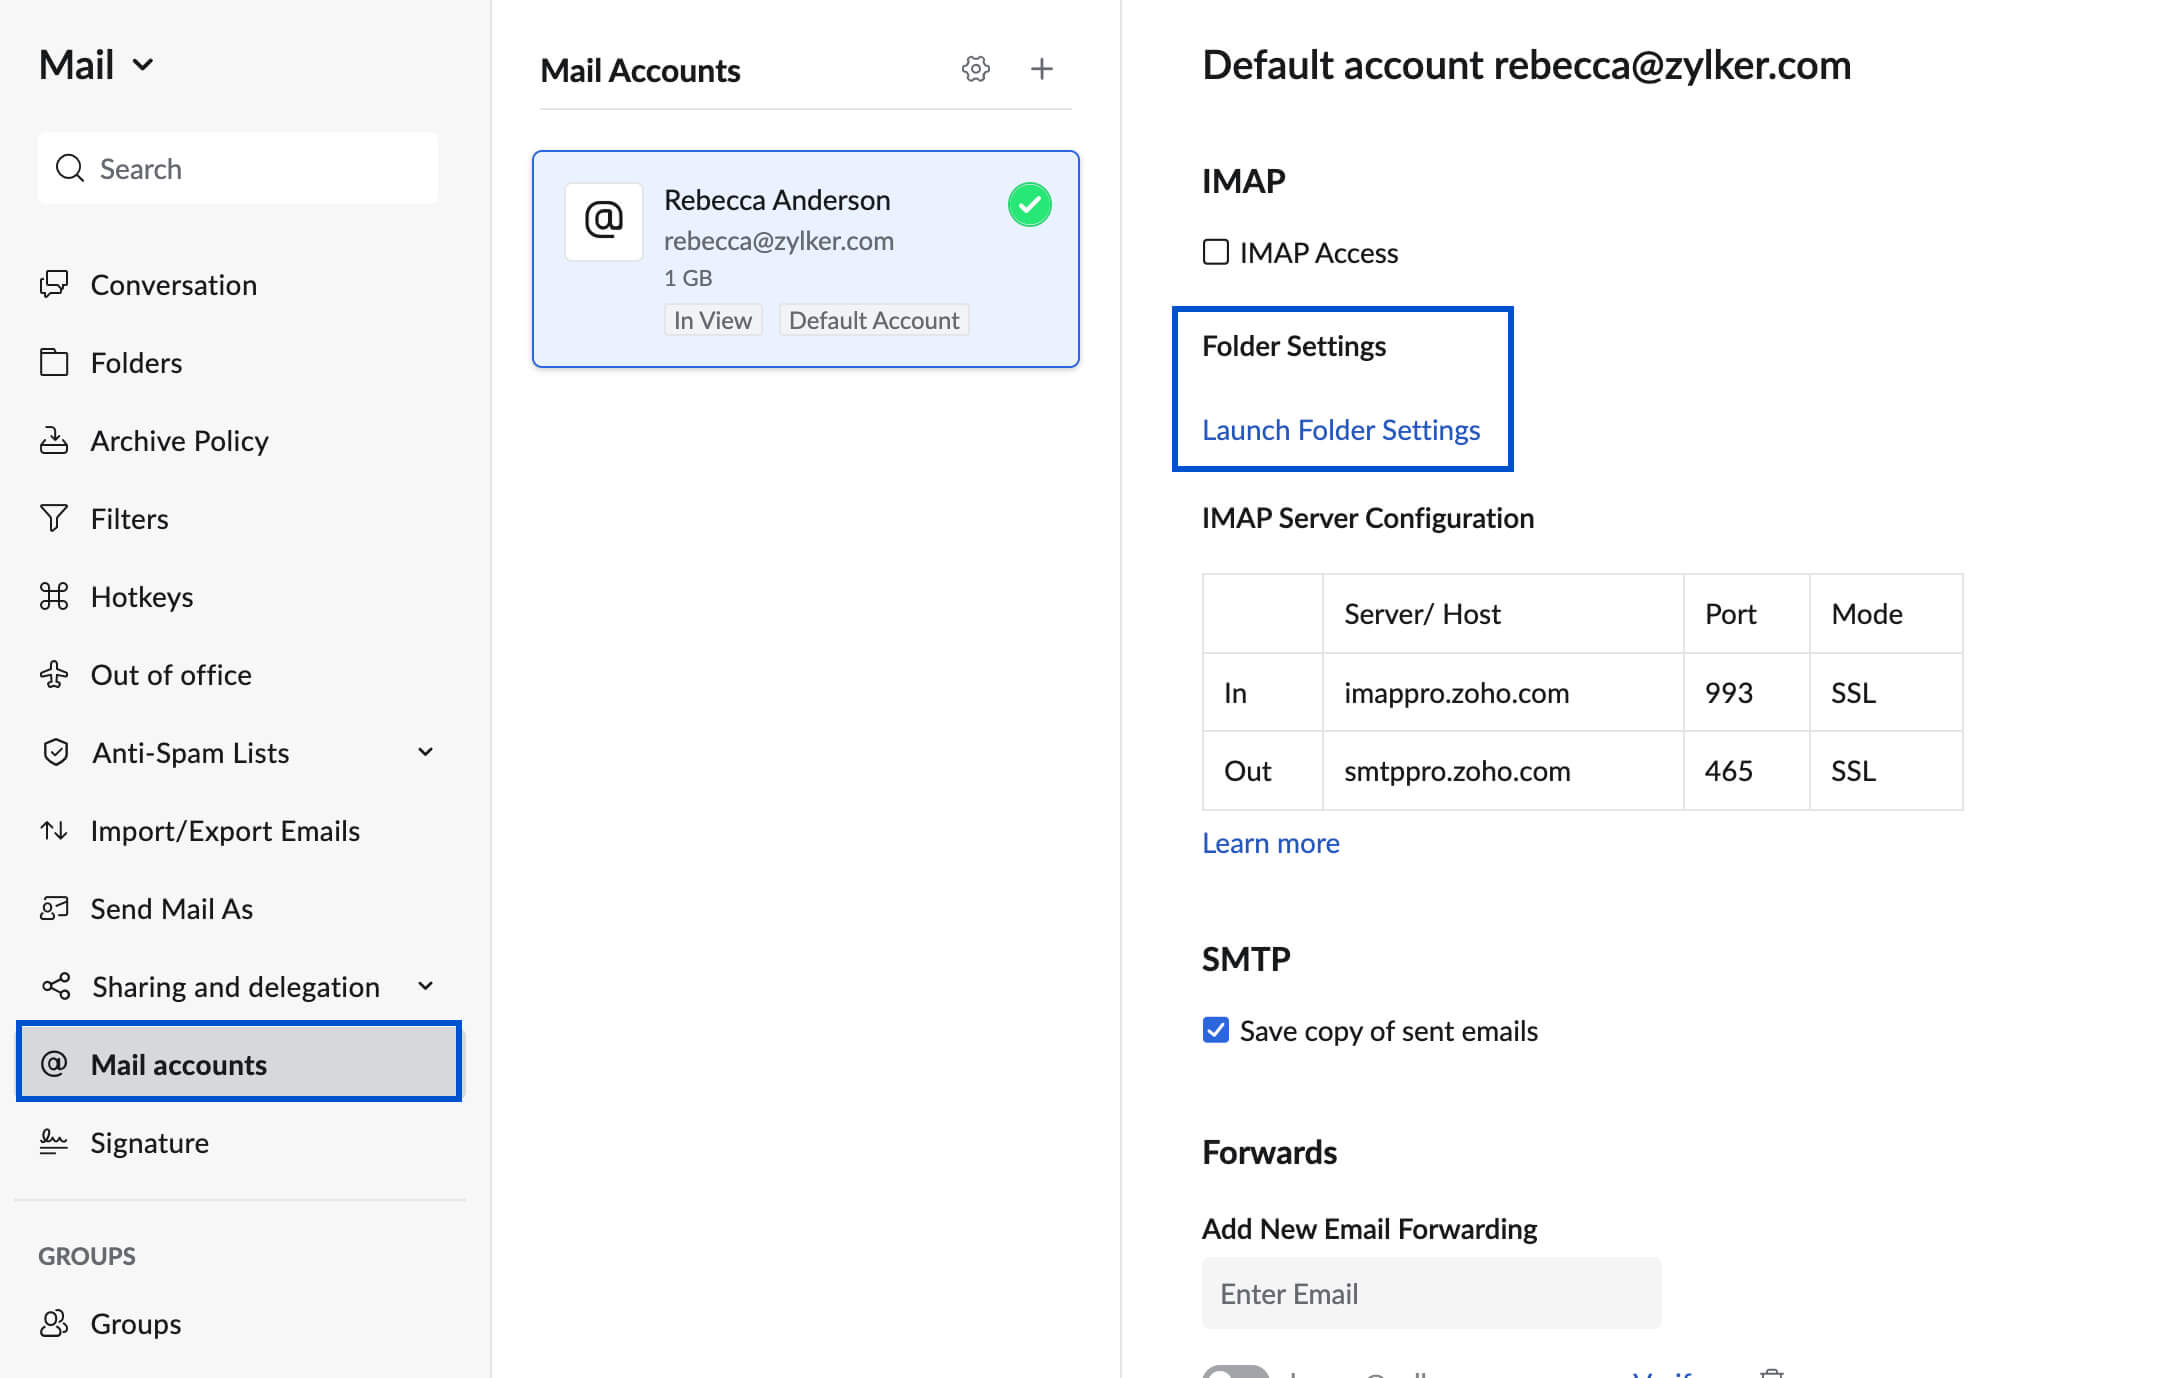Click the Add Mail Account plus button
The image size is (2182, 1378).
1041,67
